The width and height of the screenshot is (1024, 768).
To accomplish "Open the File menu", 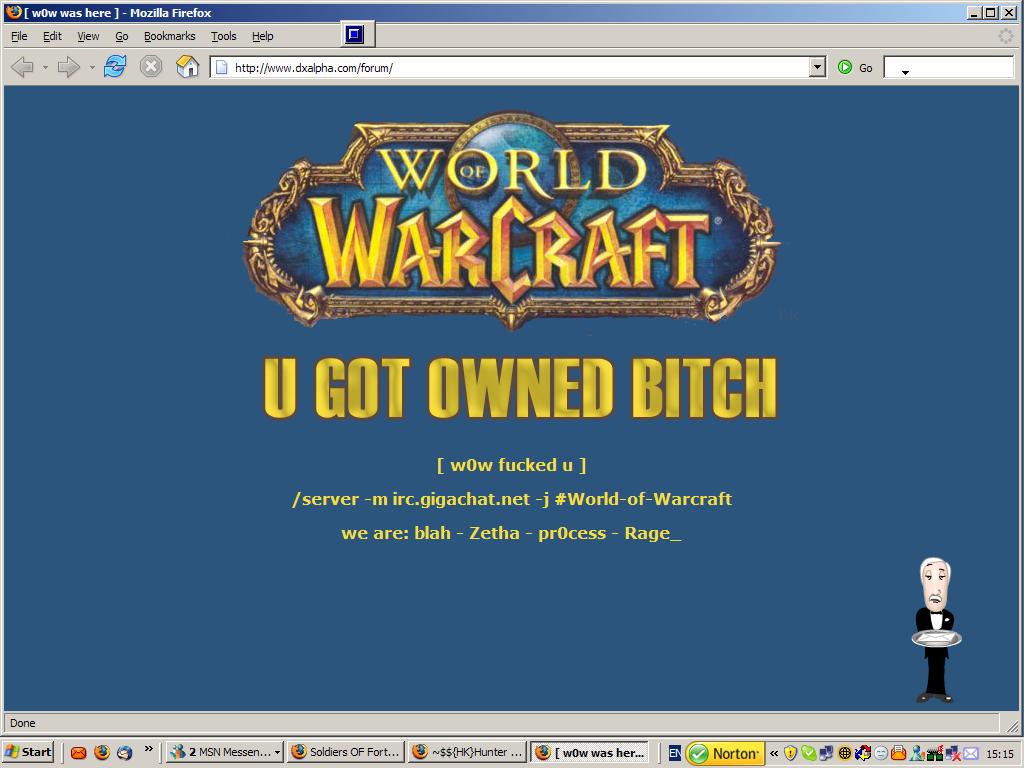I will [x=19, y=36].
